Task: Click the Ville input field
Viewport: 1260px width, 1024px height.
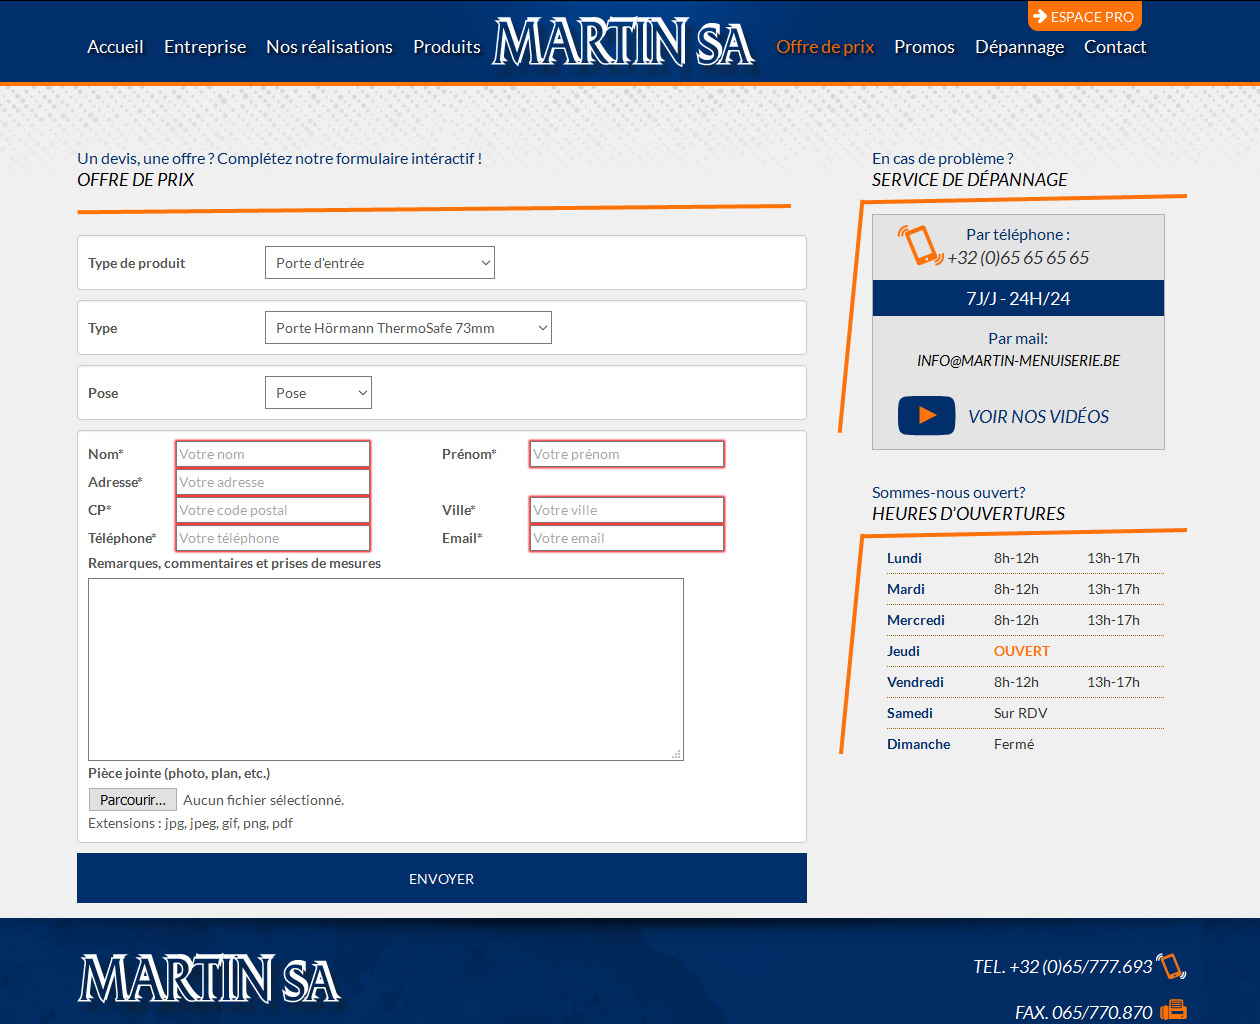Action: tap(627, 510)
